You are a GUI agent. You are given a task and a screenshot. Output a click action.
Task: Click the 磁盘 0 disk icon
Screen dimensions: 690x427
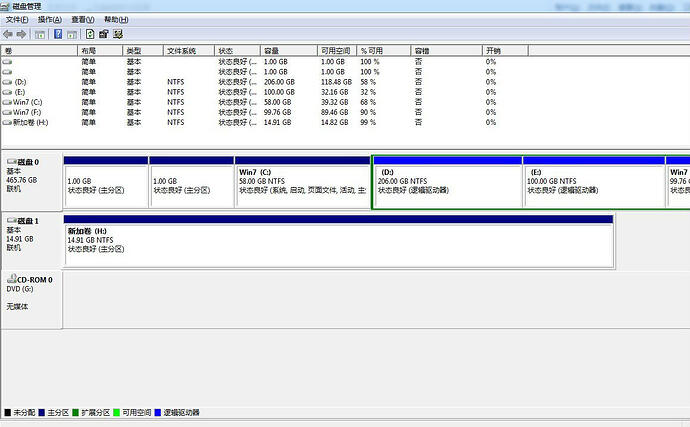click(x=12, y=162)
